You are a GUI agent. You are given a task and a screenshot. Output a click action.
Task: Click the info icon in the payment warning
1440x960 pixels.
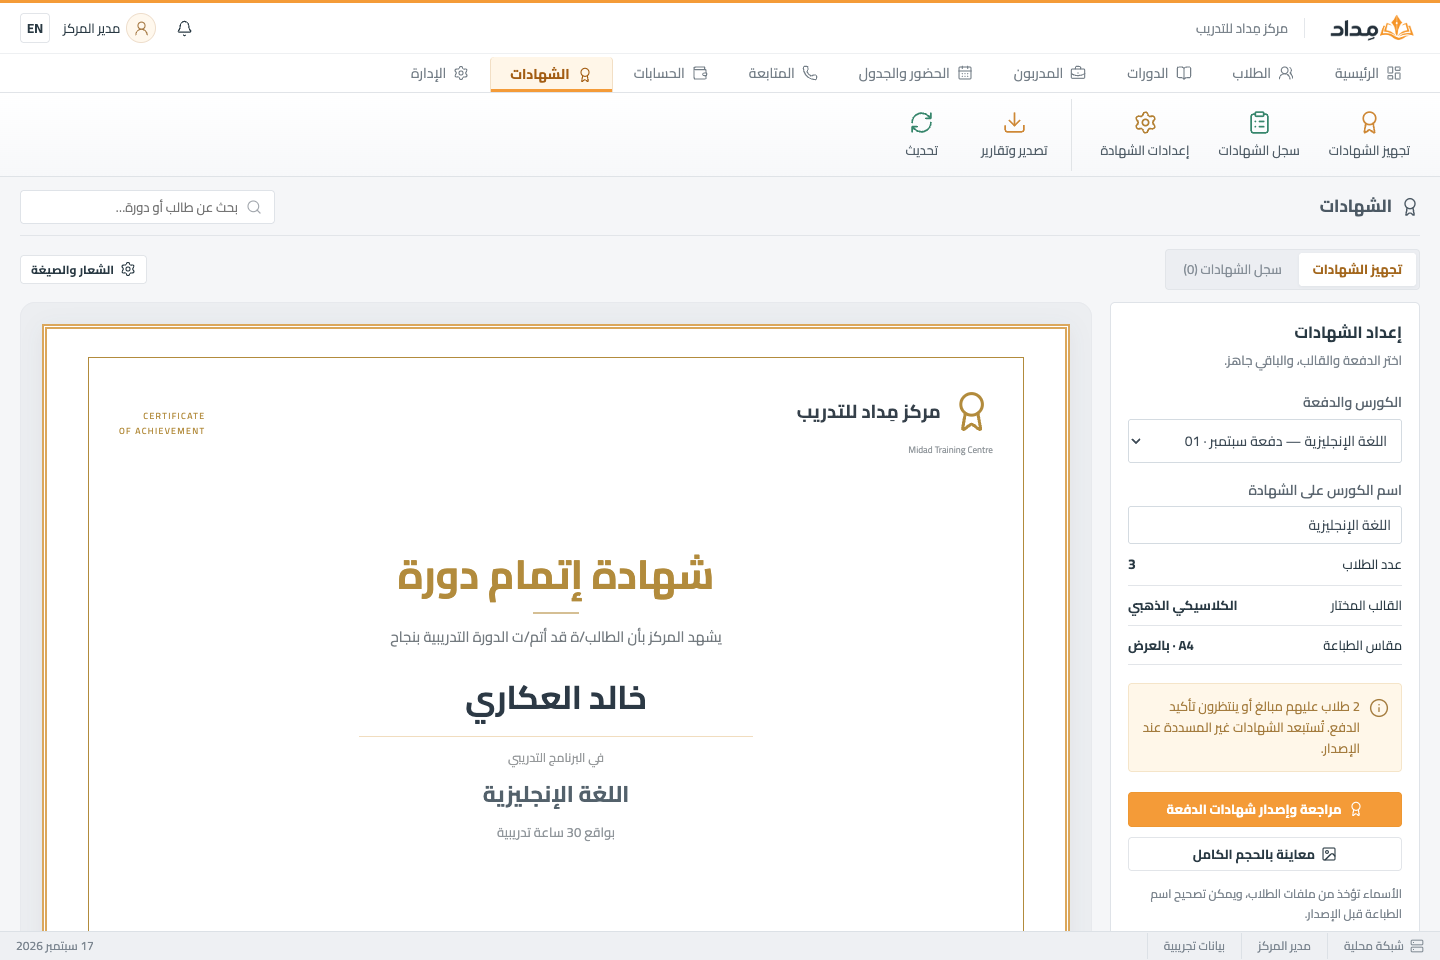pos(1379,708)
